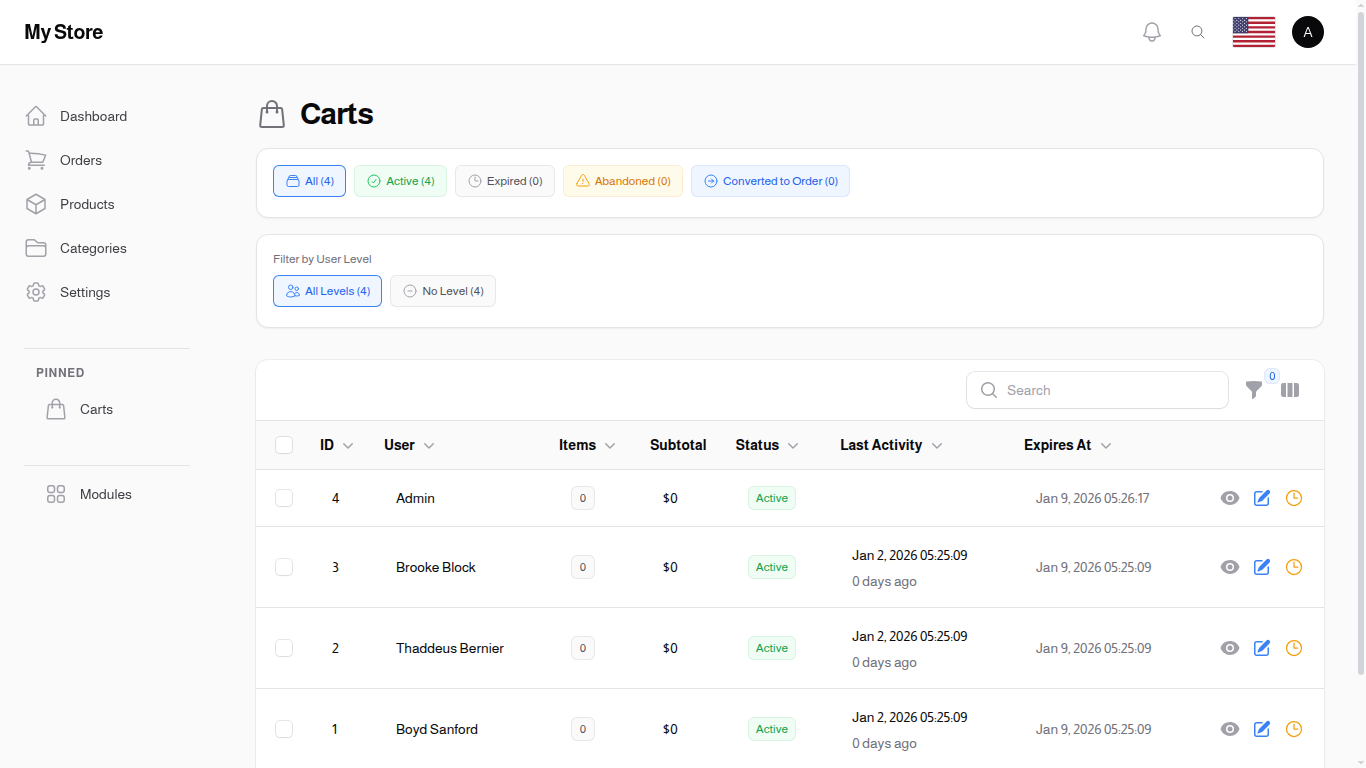Click the header search magnifier icon

coord(1198,32)
